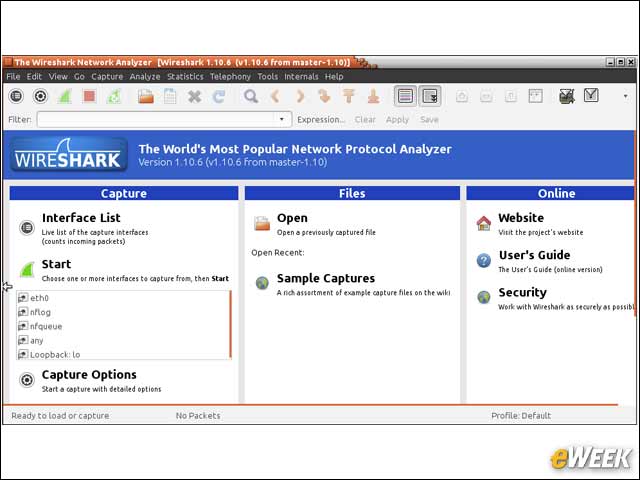Click the Apply filter button
The width and height of the screenshot is (640, 480).
pyautogui.click(x=397, y=120)
